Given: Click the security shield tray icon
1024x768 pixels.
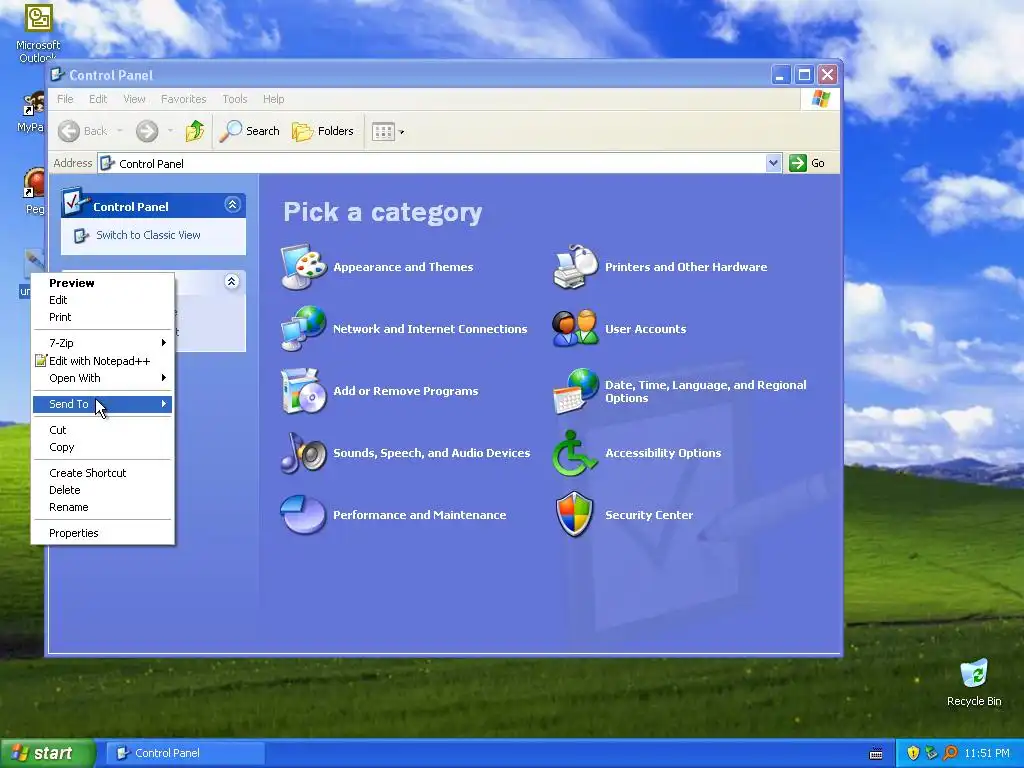Looking at the screenshot, I should (x=913, y=753).
